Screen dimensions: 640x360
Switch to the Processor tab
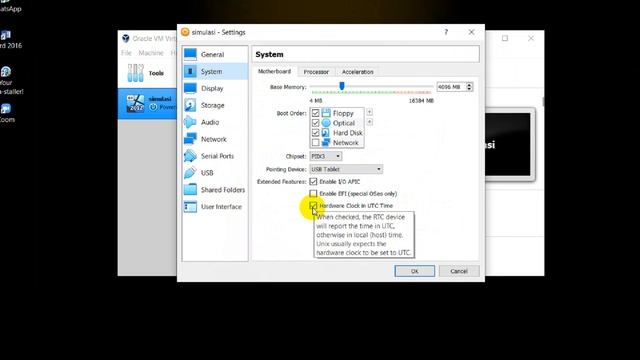(316, 72)
